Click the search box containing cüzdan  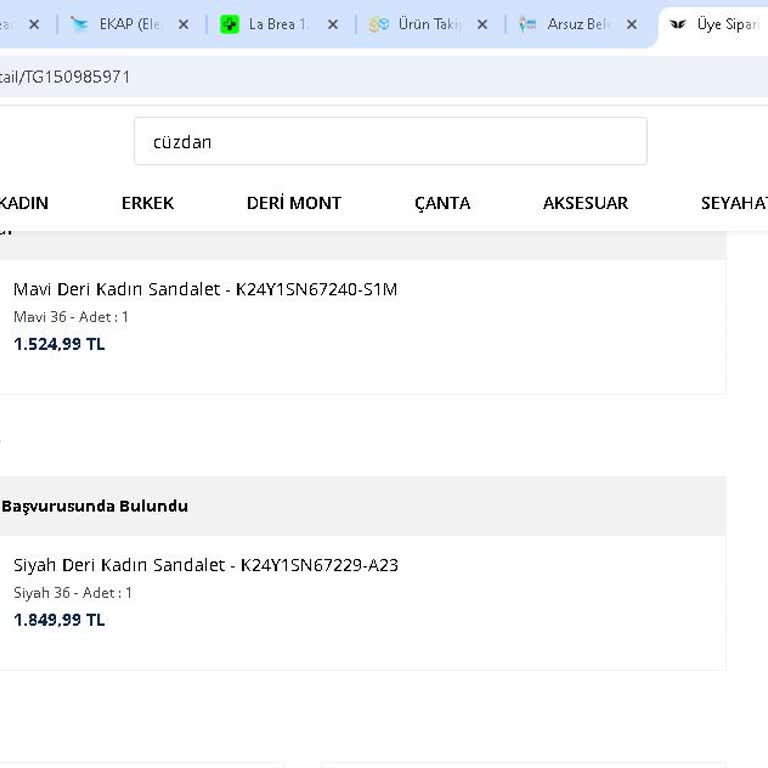click(390, 141)
